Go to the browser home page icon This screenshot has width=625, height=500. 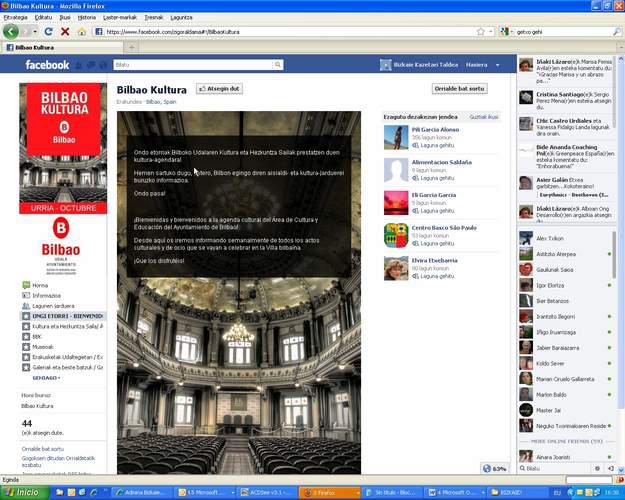click(82, 32)
